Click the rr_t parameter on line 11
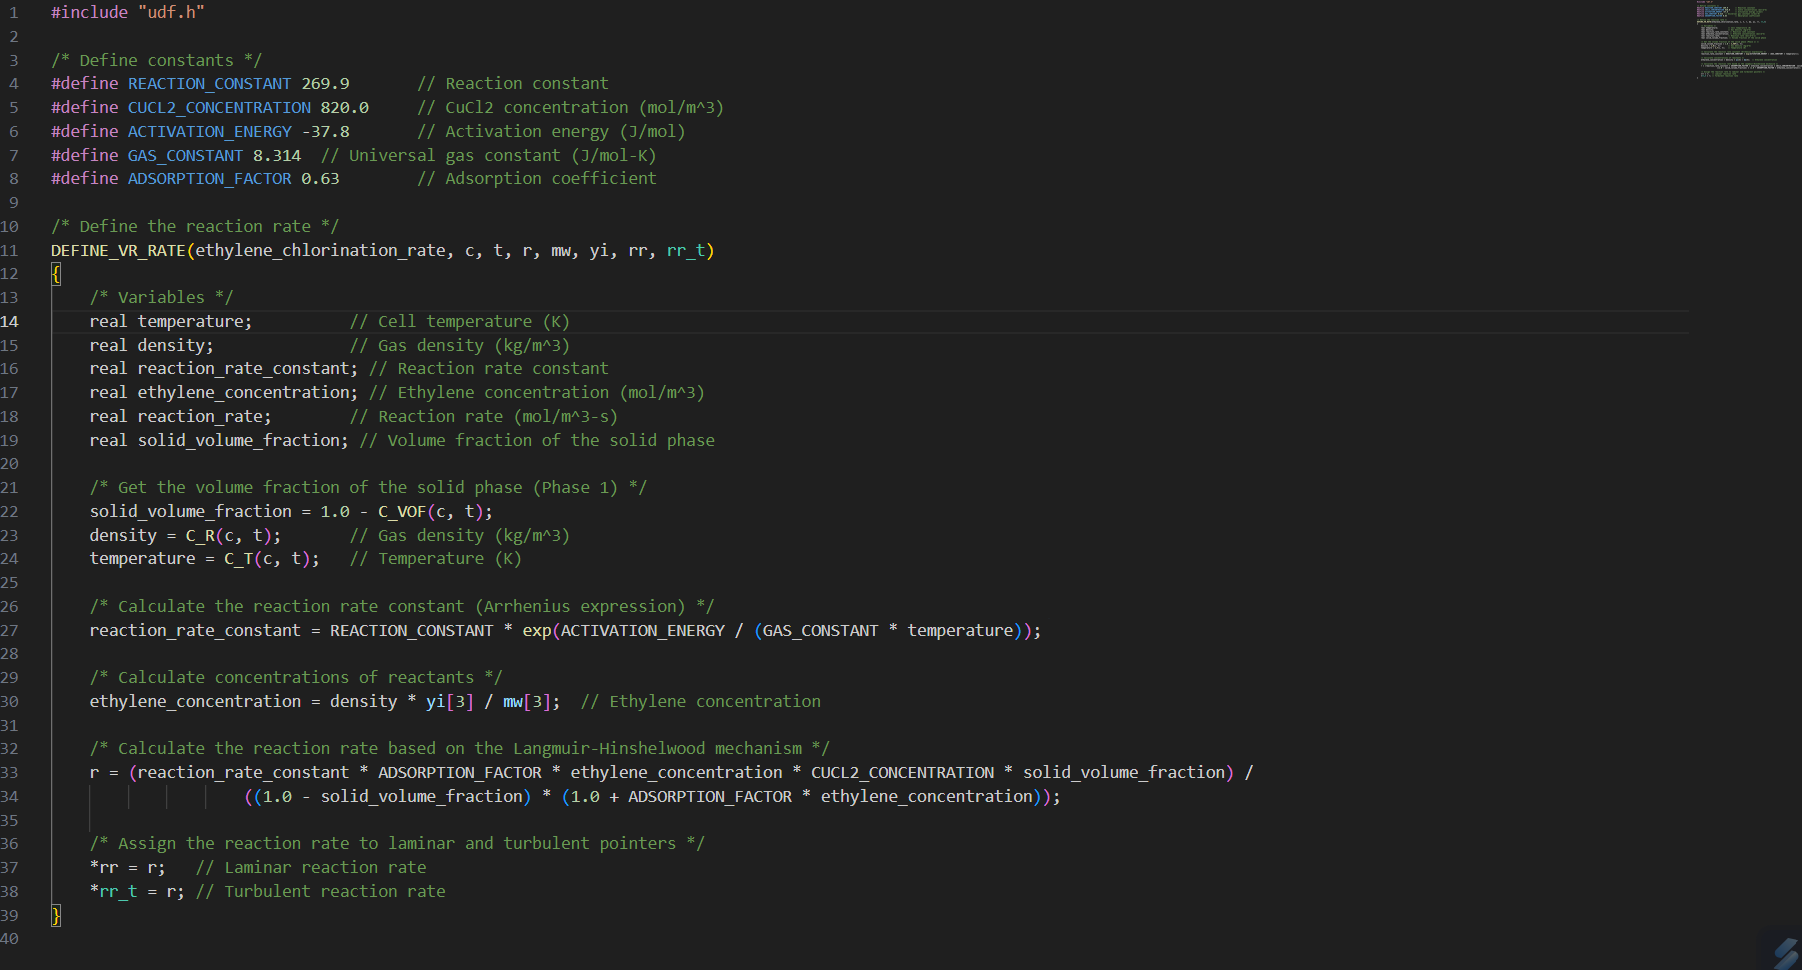 point(686,250)
